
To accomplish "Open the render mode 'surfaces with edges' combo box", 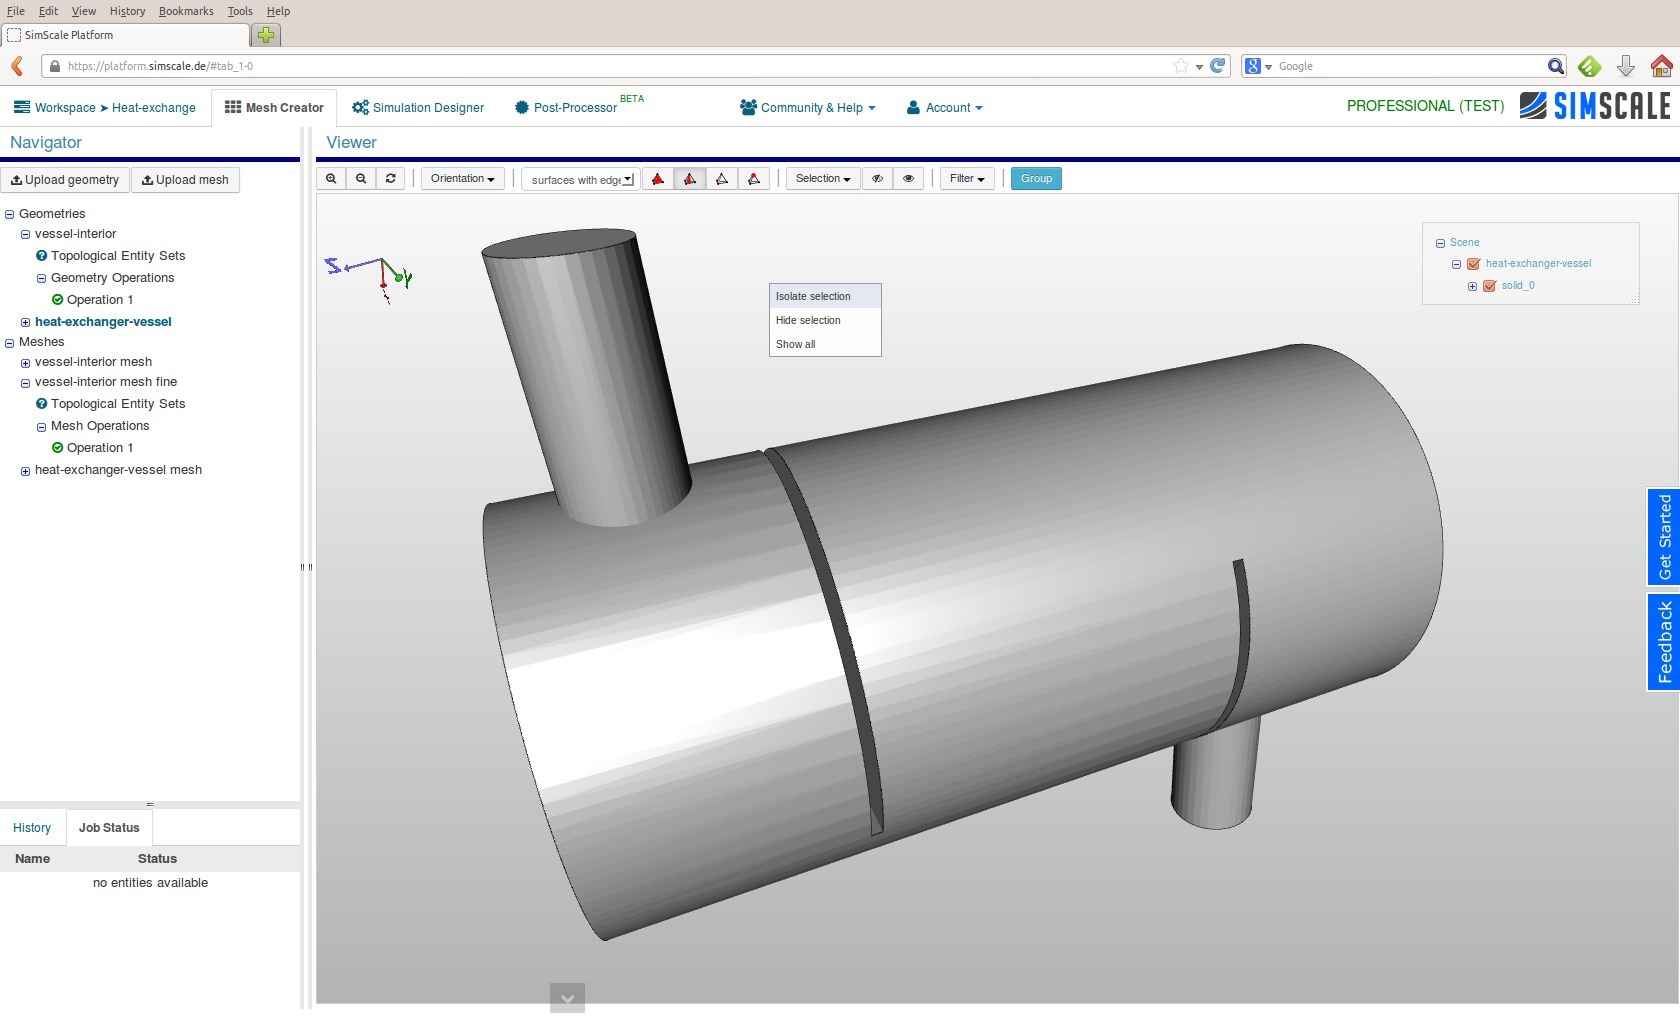I will (x=581, y=180).
